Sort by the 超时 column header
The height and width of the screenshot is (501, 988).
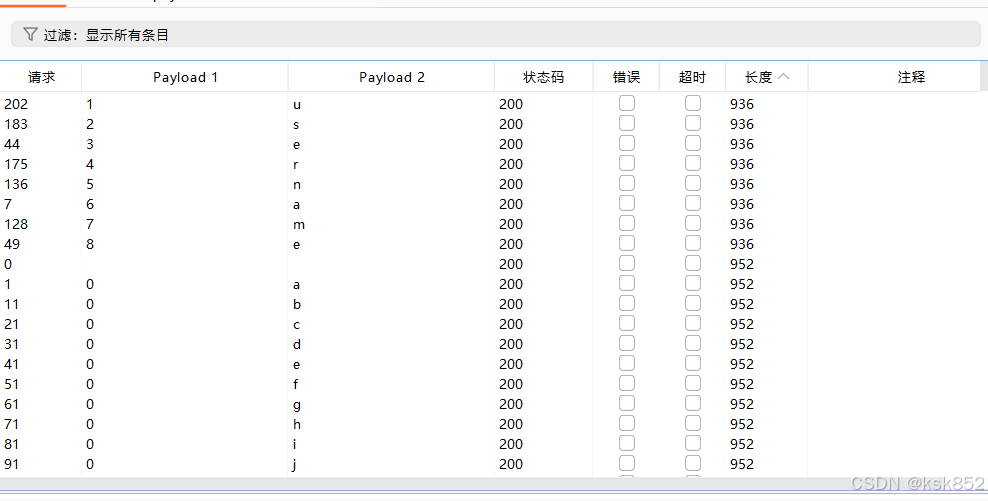click(692, 77)
